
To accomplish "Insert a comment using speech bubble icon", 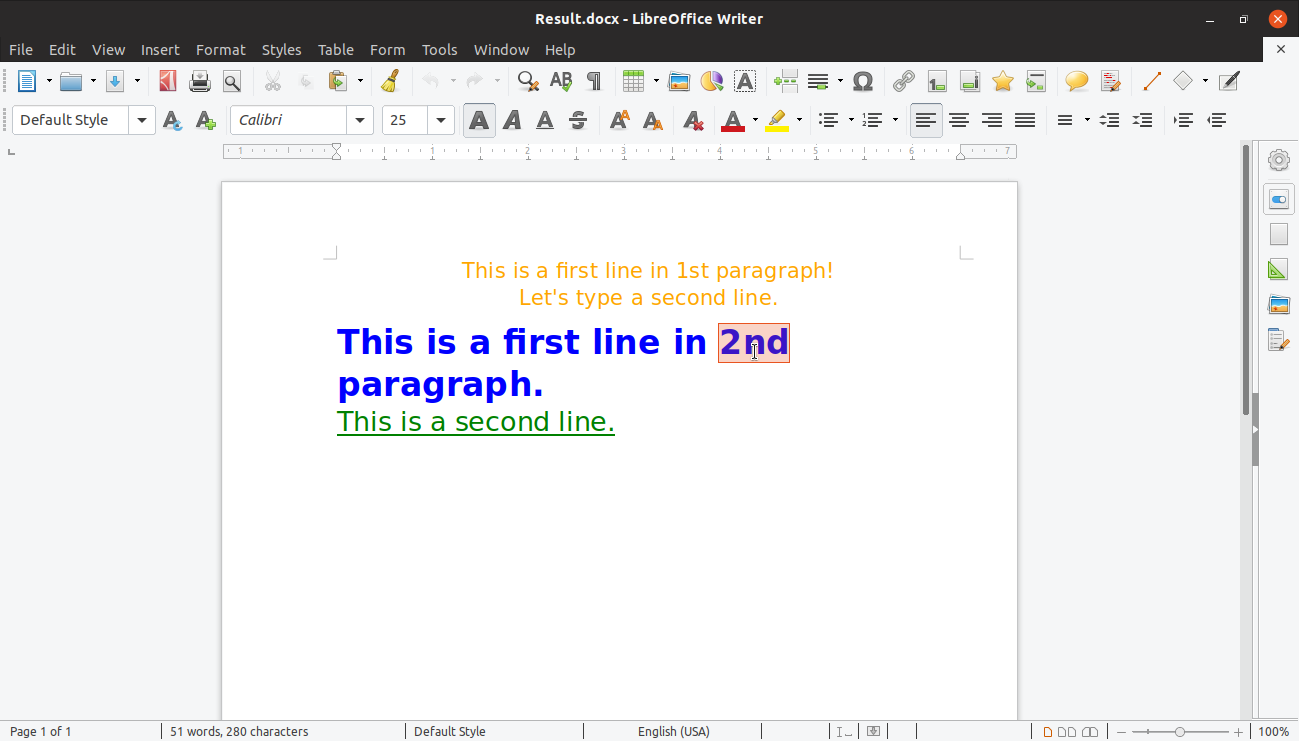I will point(1076,81).
